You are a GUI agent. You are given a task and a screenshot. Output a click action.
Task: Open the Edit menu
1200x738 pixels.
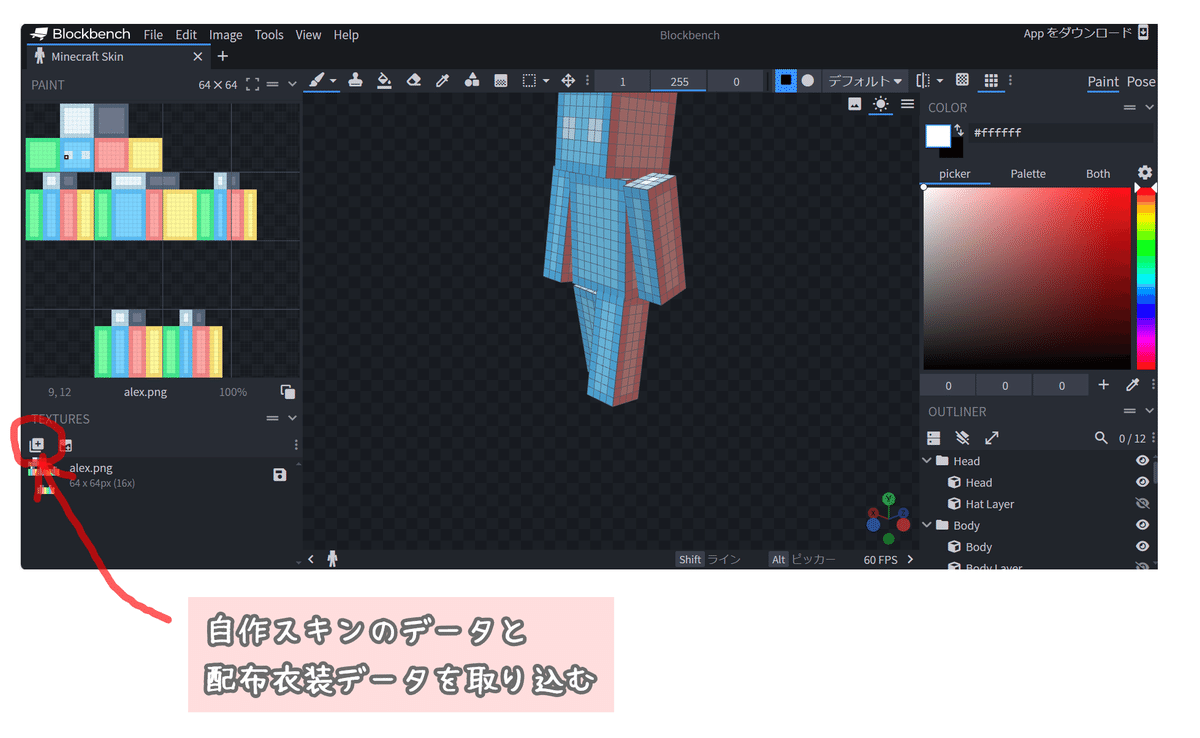pyautogui.click(x=186, y=35)
